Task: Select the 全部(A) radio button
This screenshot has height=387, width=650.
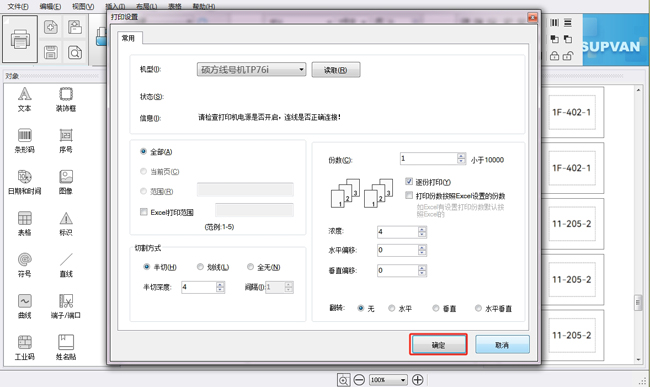Action: pos(143,152)
